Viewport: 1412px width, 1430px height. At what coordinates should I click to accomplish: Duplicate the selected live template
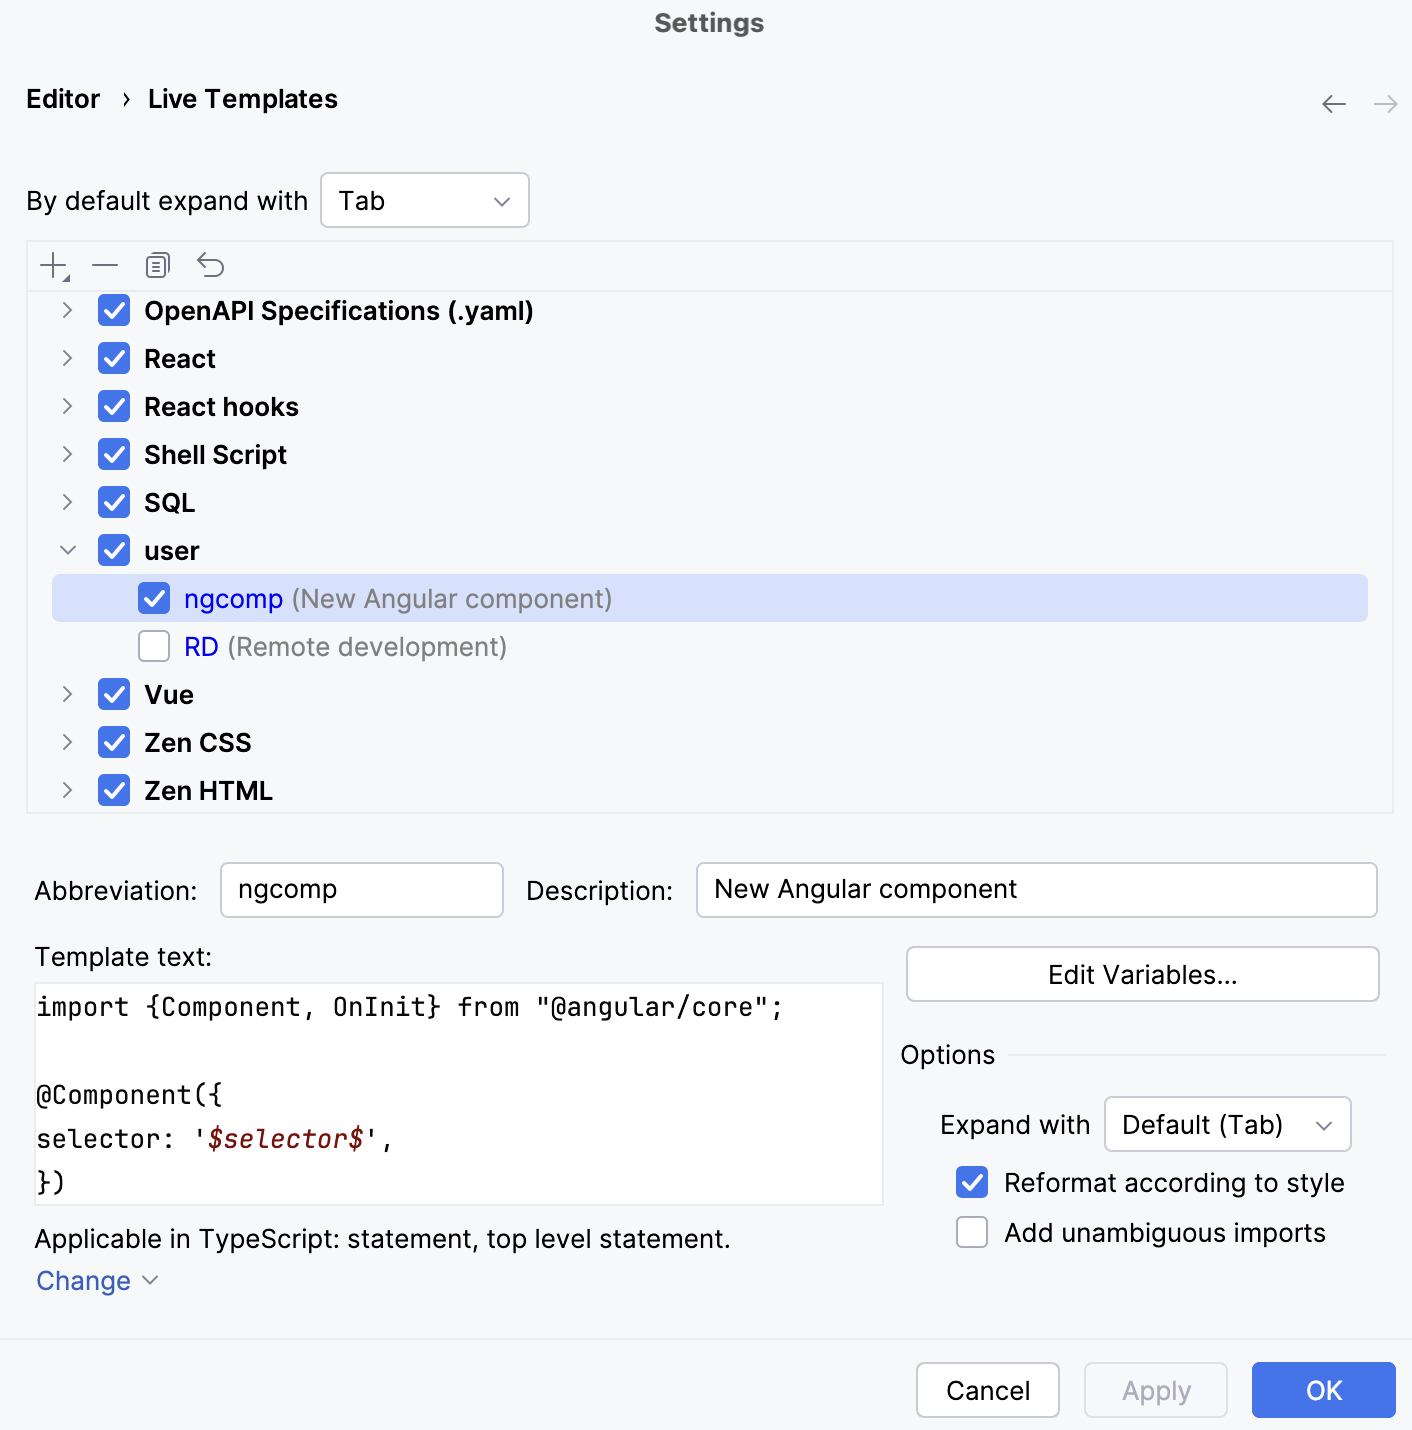click(x=157, y=265)
